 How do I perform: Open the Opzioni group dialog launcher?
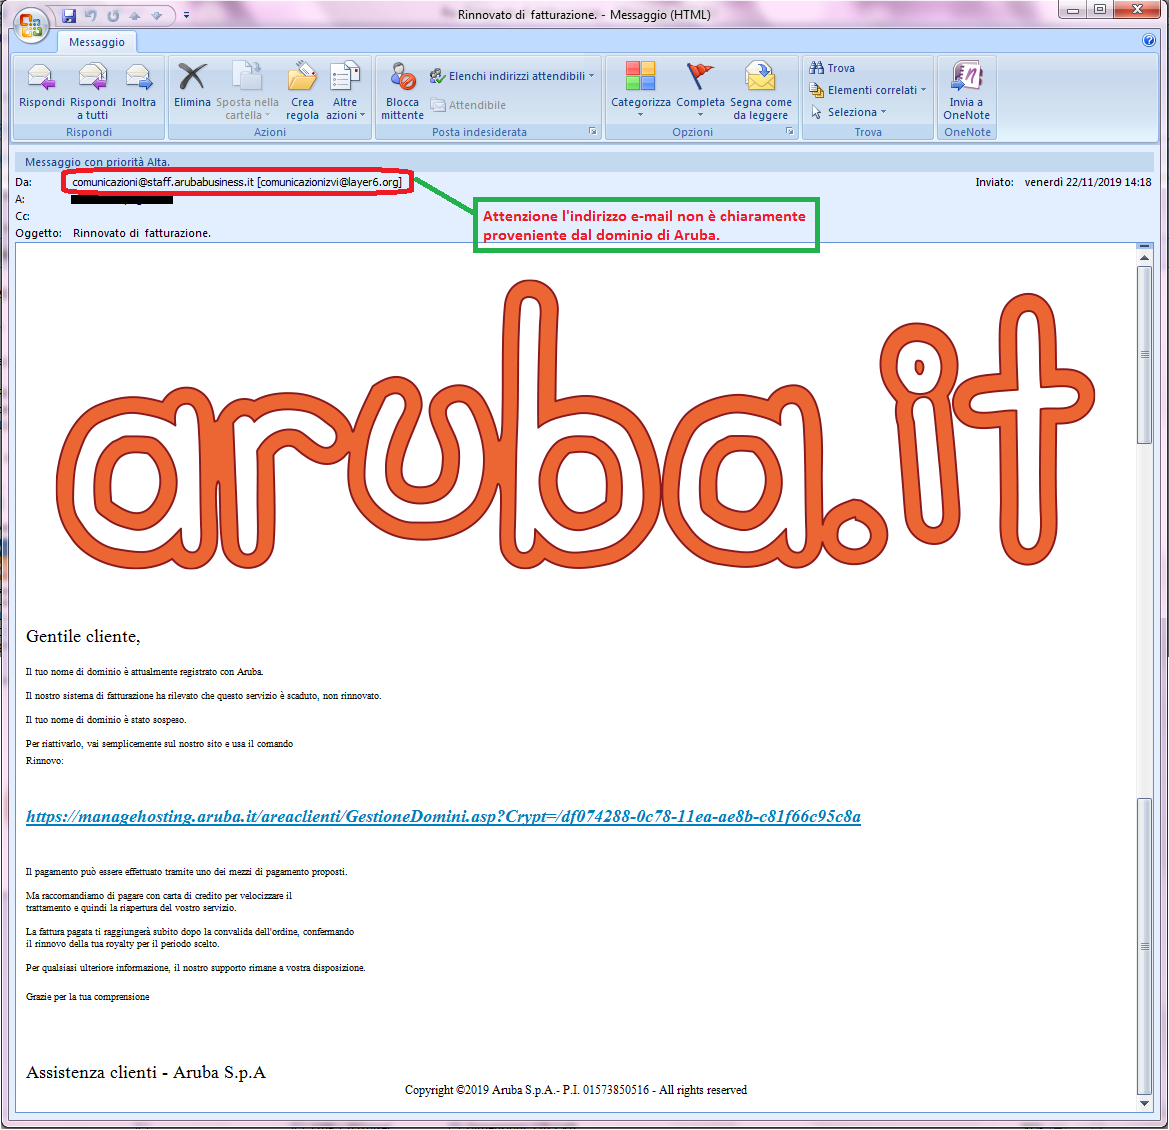click(790, 131)
